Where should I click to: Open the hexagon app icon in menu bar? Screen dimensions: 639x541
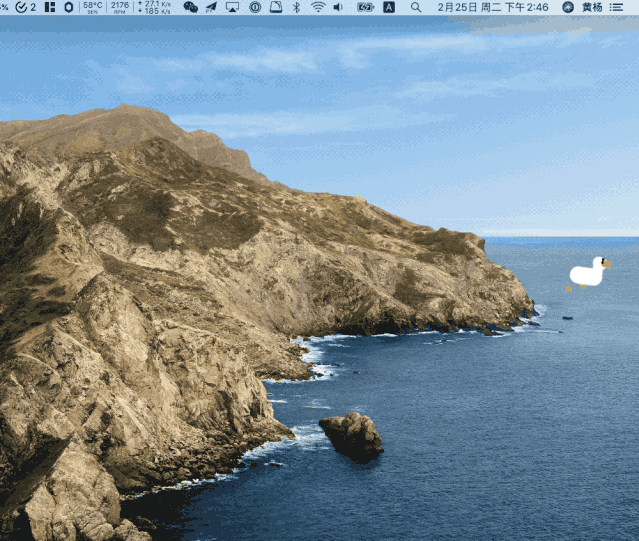69,7
